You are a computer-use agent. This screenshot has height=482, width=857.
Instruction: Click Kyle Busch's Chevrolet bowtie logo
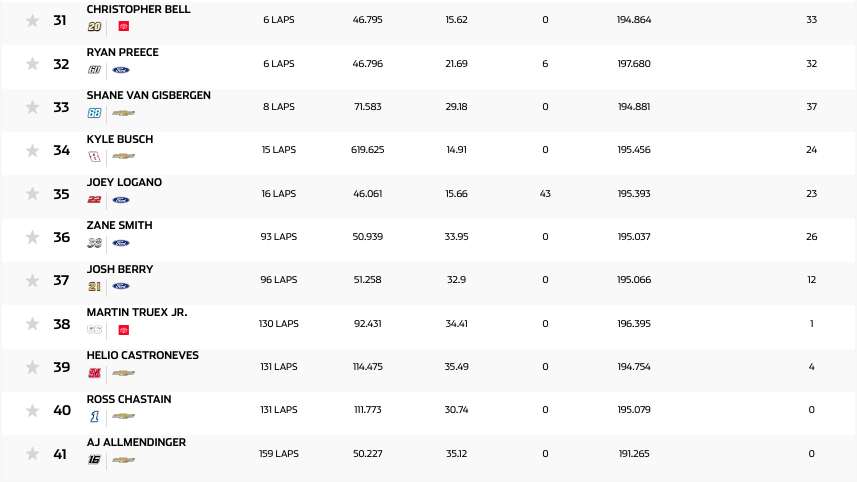pyautogui.click(x=123, y=157)
